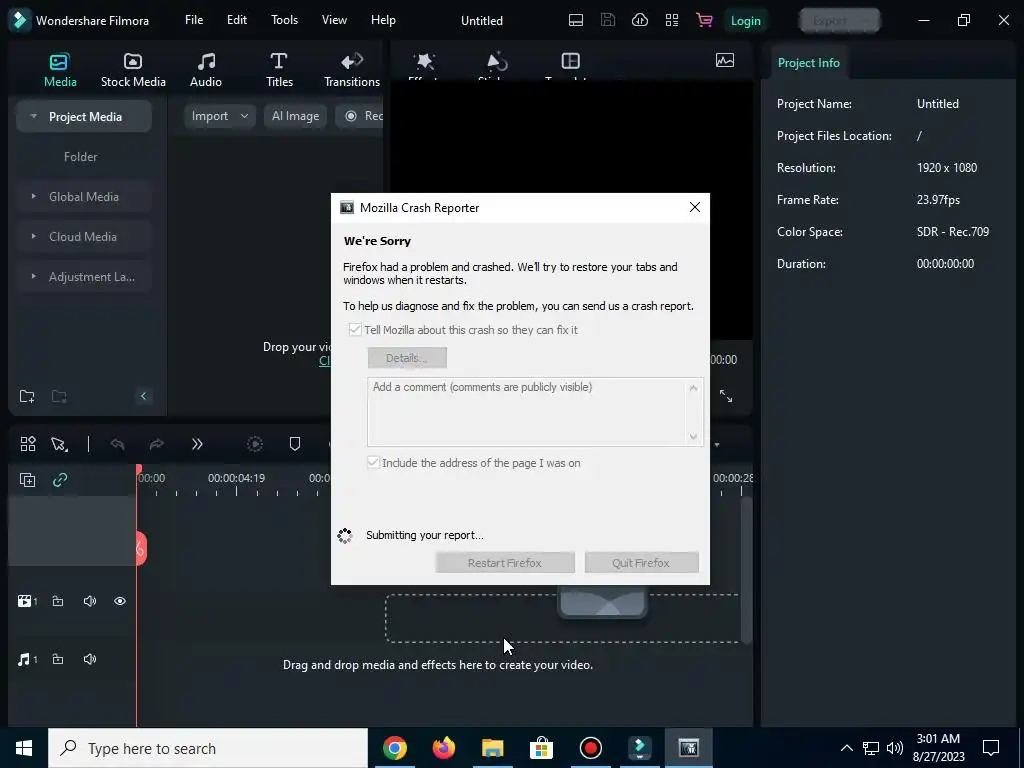
Task: Click the apps grid icon in title bar
Action: pyautogui.click(x=671, y=20)
